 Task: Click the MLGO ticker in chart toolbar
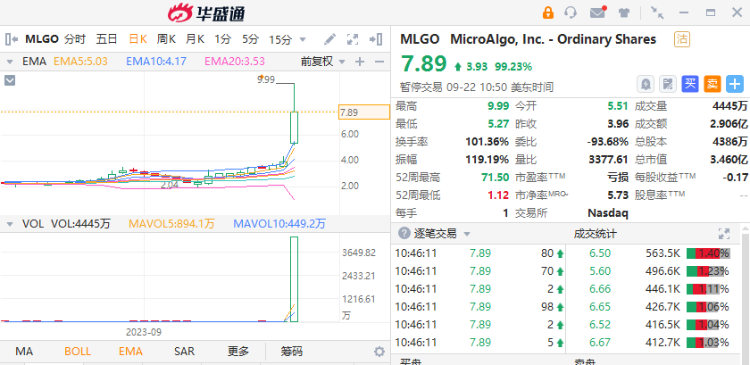42,39
